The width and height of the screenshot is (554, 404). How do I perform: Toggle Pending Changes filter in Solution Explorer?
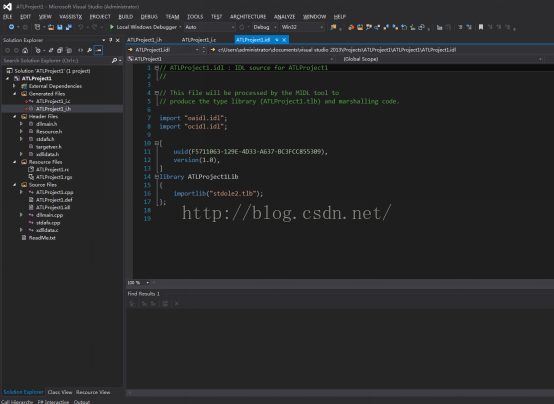[39, 50]
